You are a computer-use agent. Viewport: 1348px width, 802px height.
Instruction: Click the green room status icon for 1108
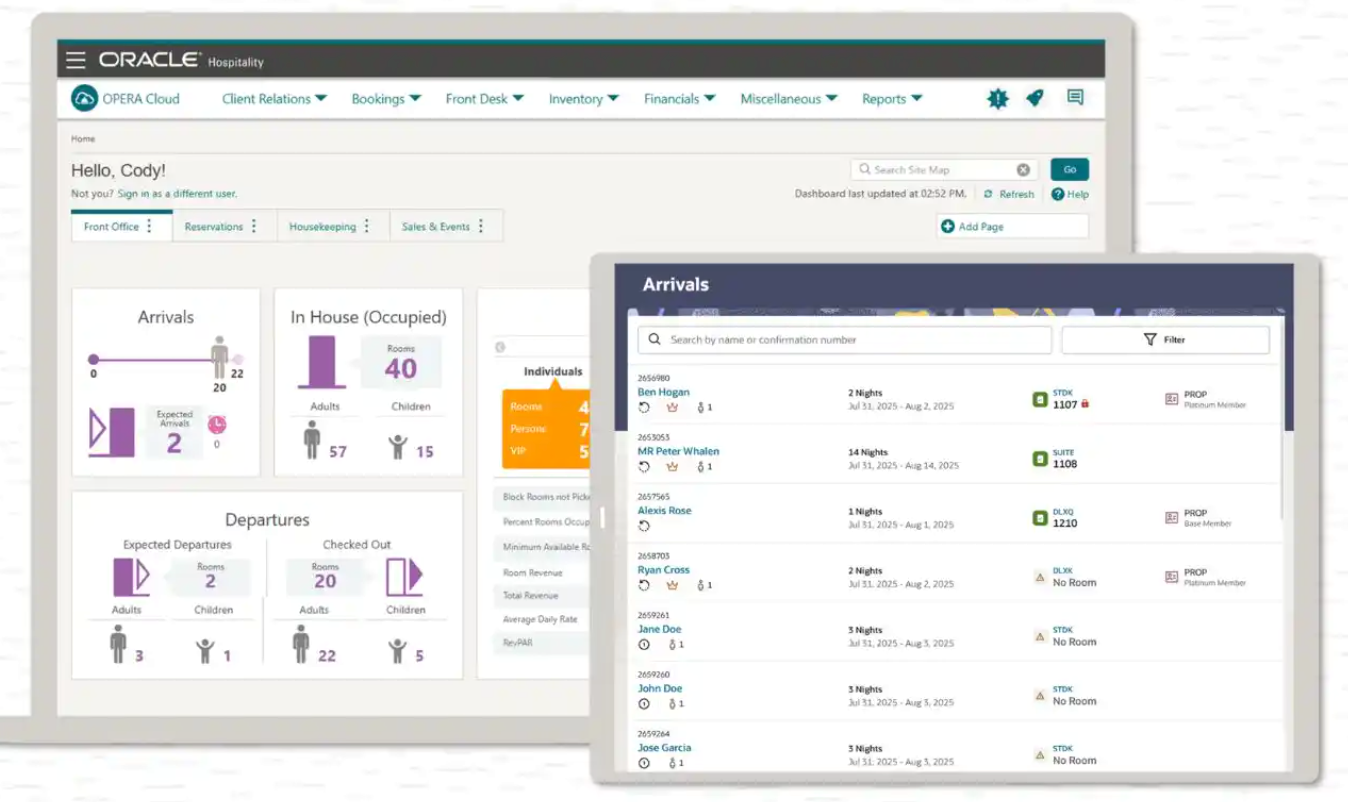pyautogui.click(x=1040, y=459)
